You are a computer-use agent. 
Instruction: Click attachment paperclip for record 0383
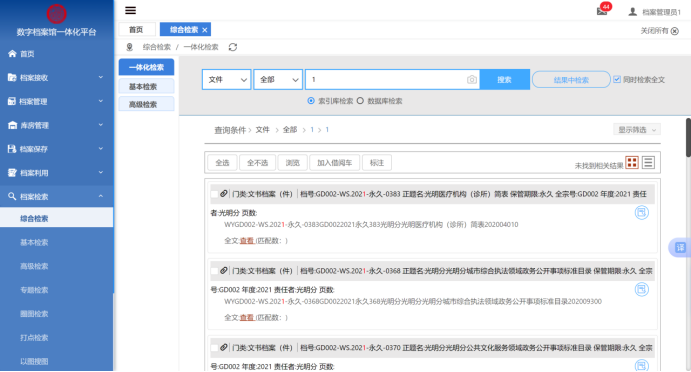(x=224, y=194)
